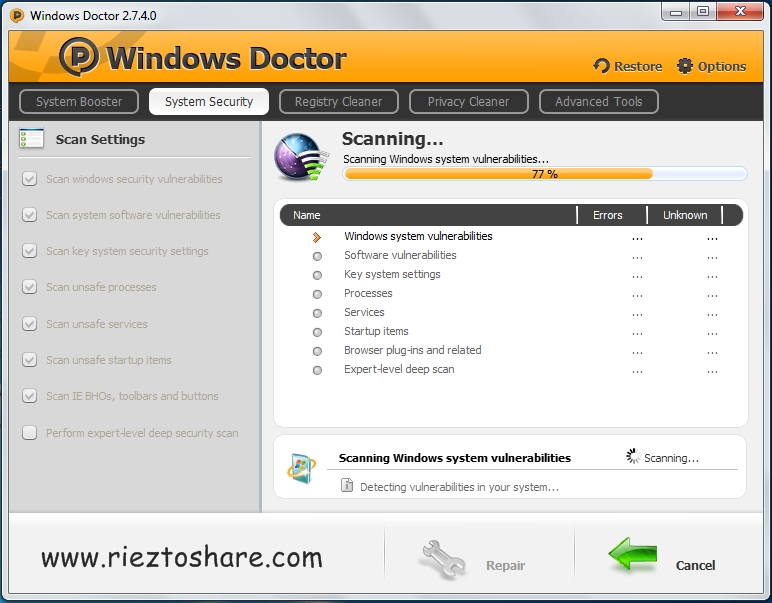Click the status dot beside Expert-level deep scan
The height and width of the screenshot is (603, 772).
317,370
